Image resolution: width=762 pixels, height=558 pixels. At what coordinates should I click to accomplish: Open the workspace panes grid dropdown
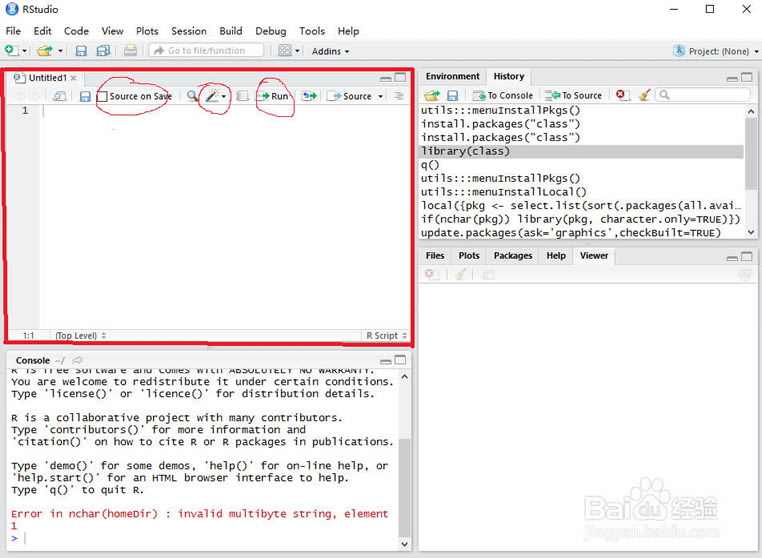pos(289,51)
